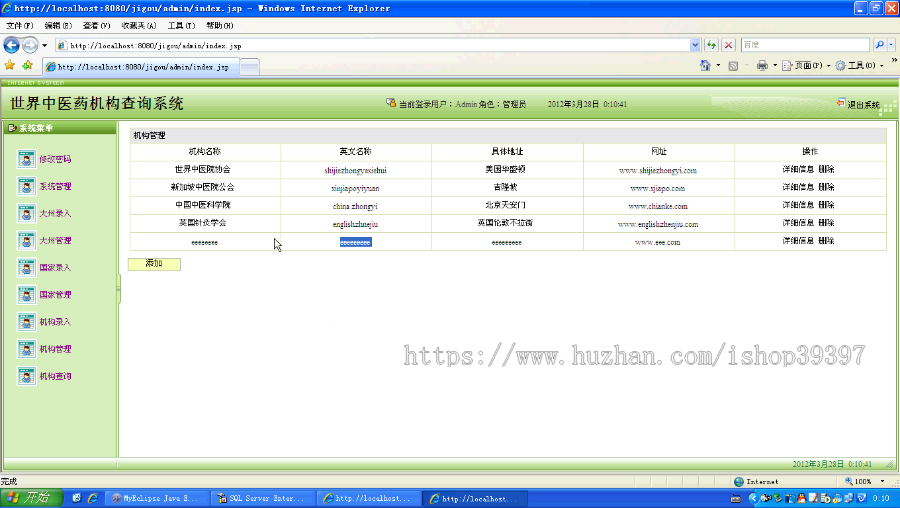Open the address bar dropdown arrow
The height and width of the screenshot is (508, 900).
tap(695, 45)
